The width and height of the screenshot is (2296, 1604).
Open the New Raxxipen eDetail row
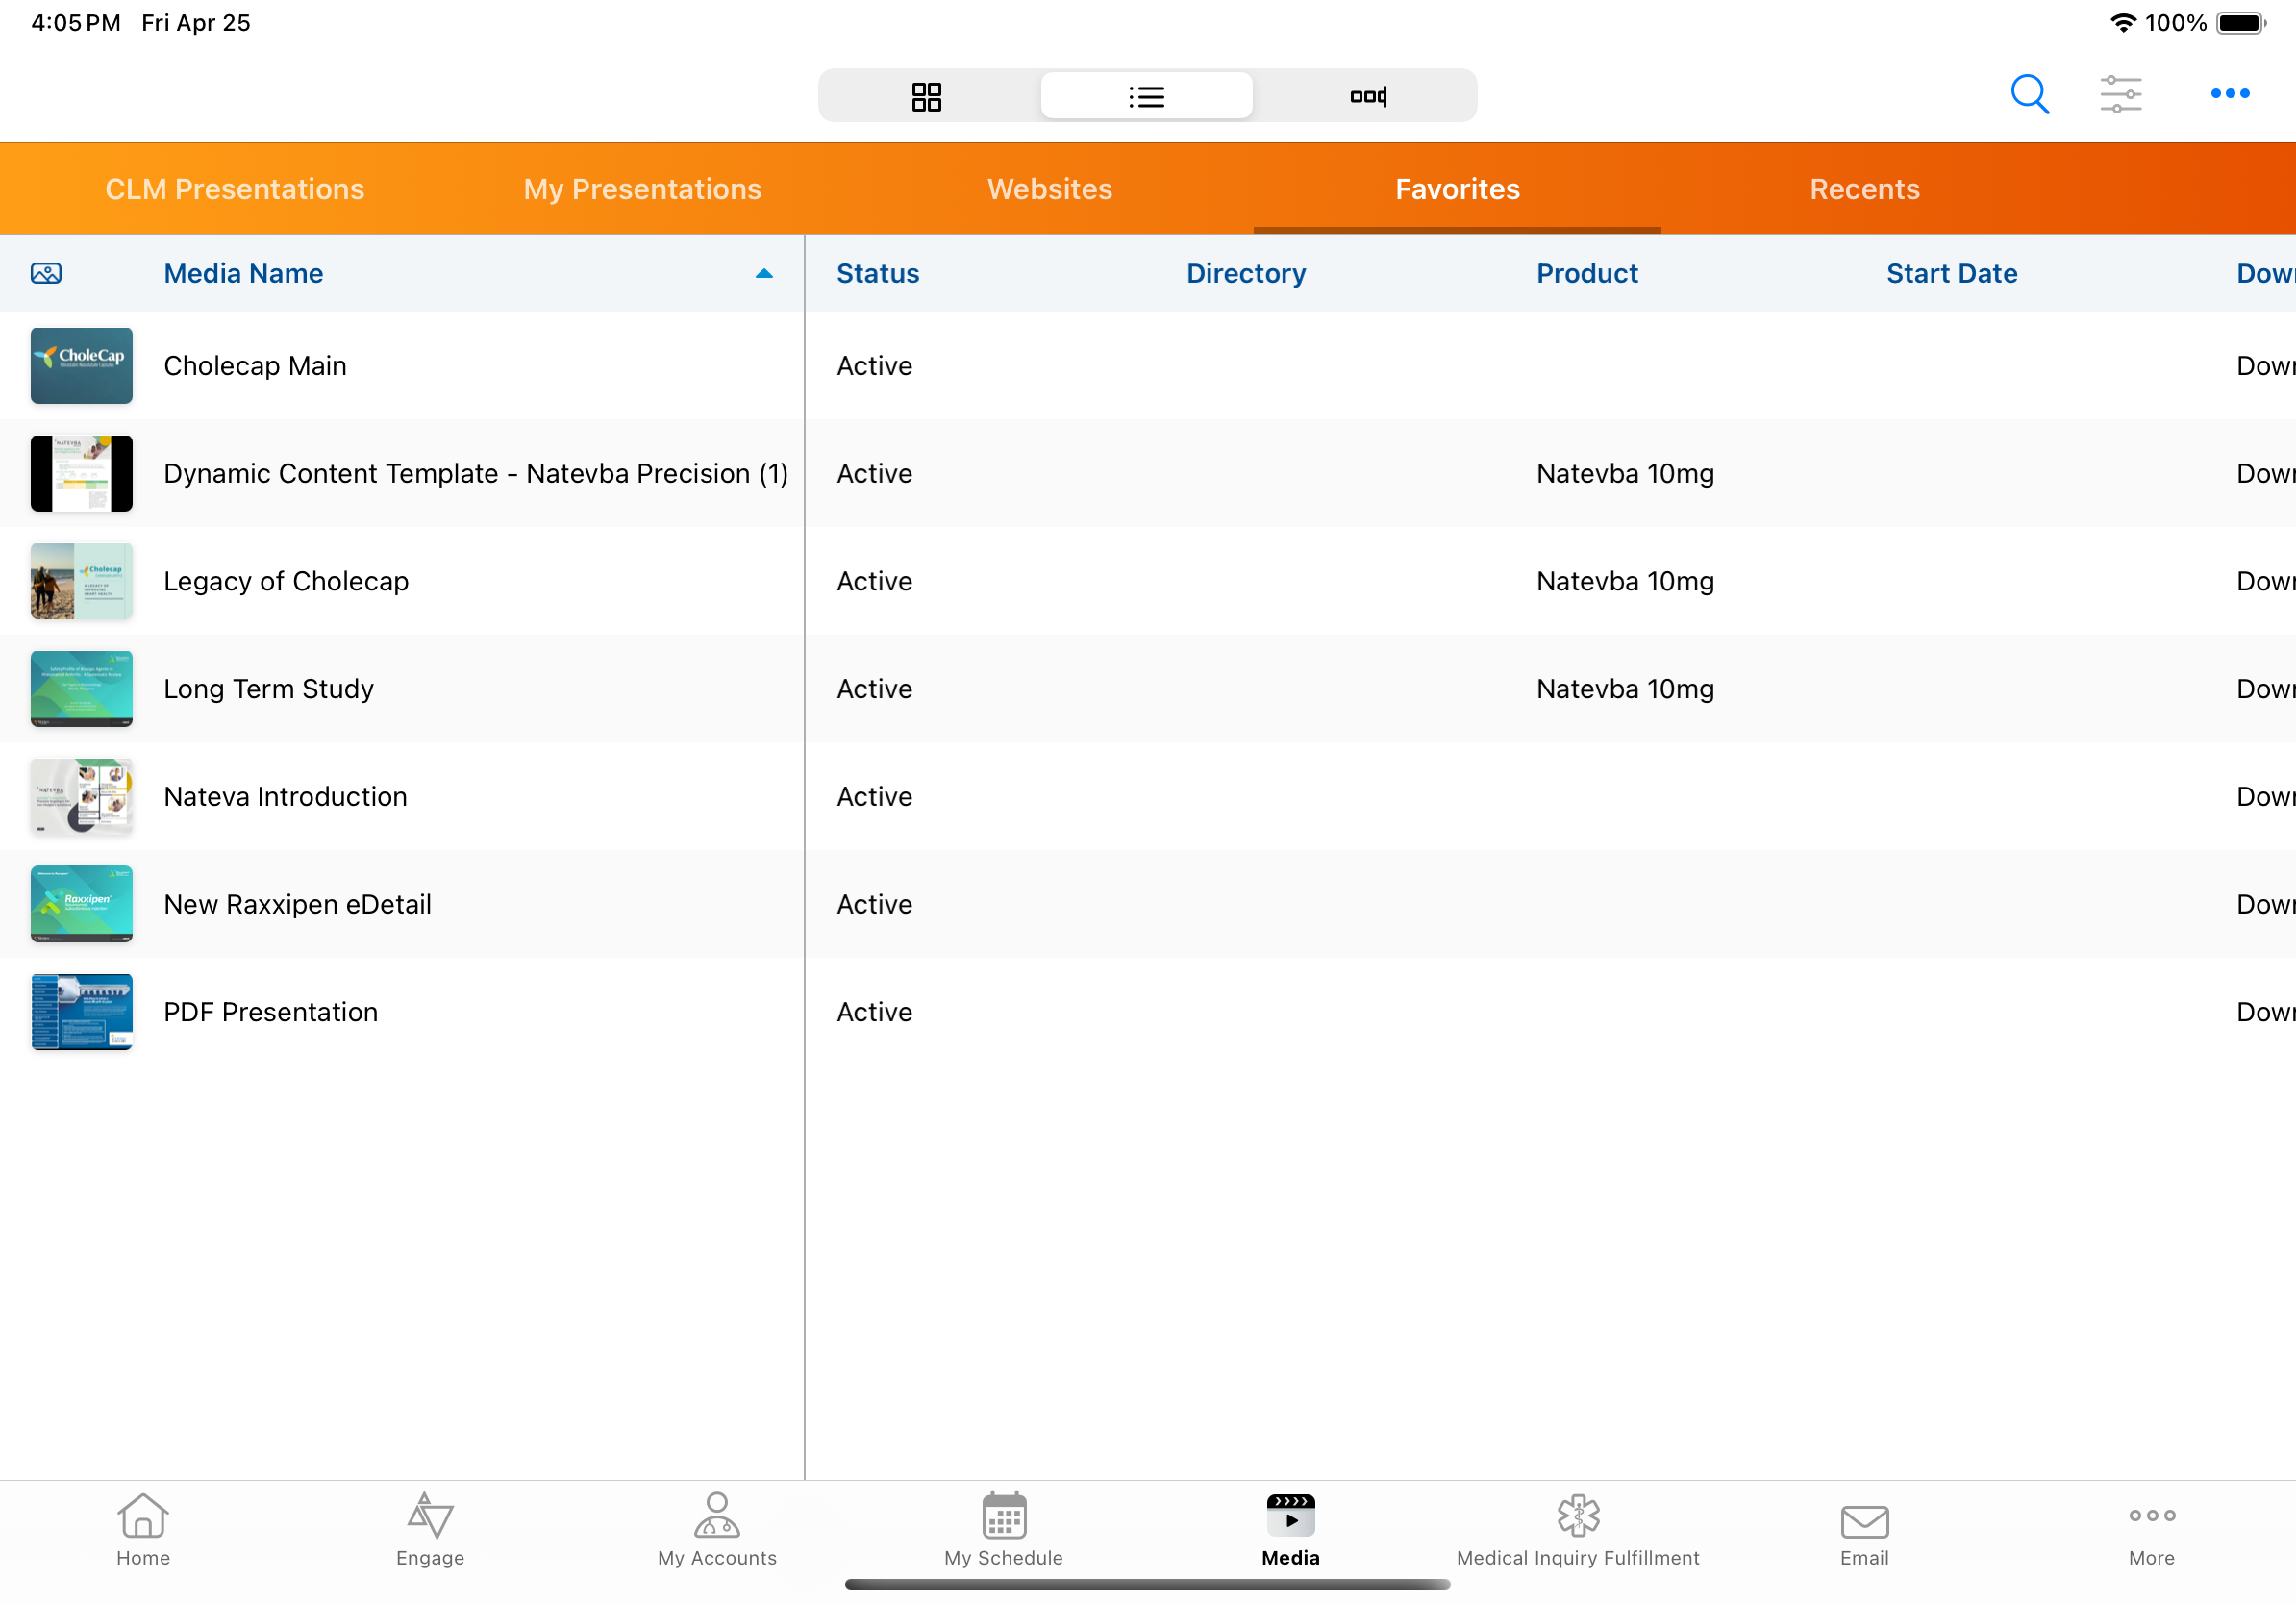pos(298,904)
